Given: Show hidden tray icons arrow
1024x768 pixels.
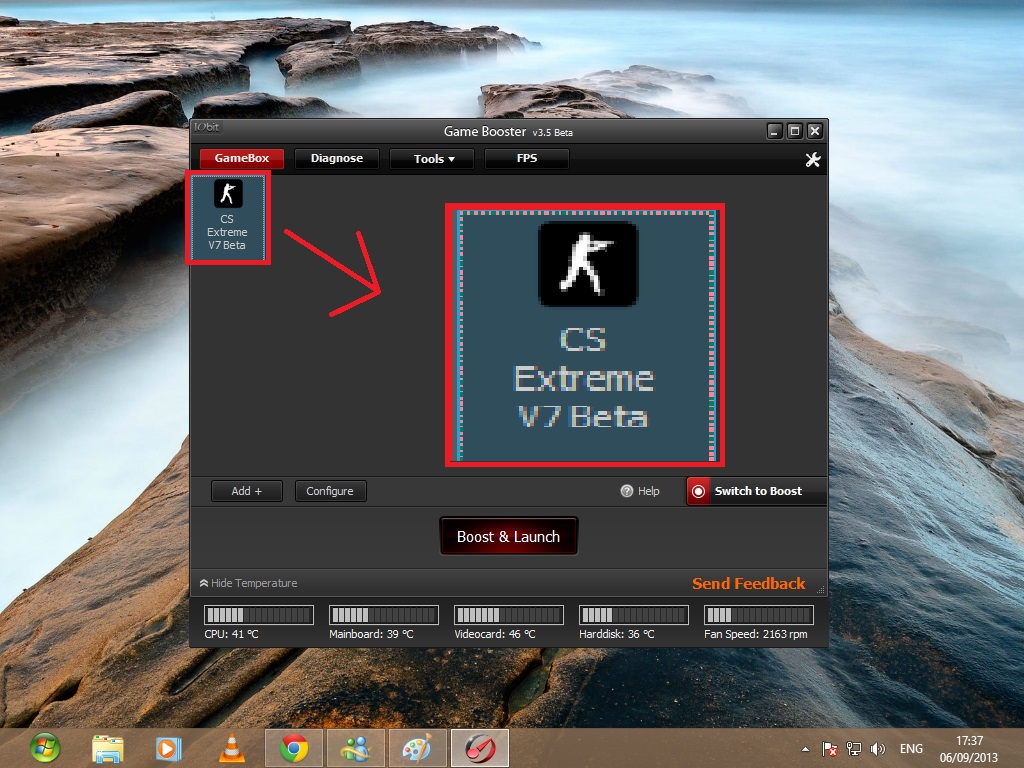Looking at the screenshot, I should pyautogui.click(x=805, y=749).
